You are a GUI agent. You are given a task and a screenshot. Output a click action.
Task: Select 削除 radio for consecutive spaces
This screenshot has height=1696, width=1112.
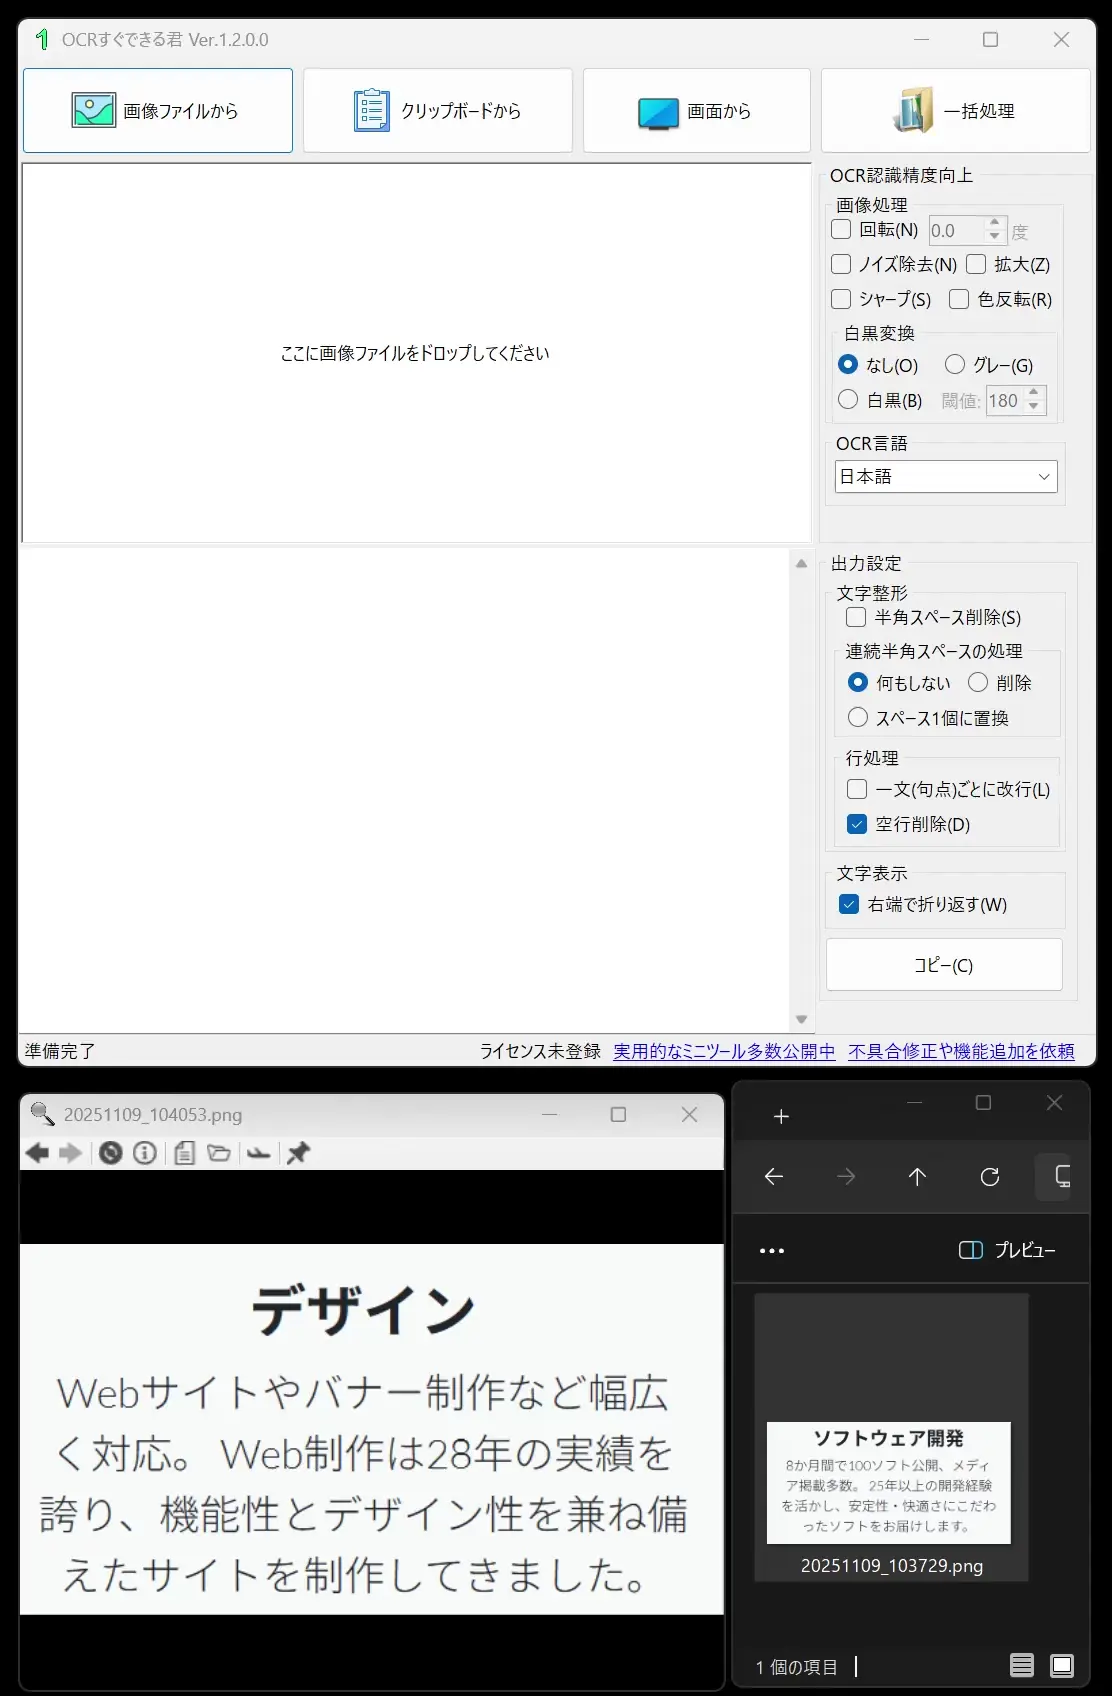[x=978, y=682]
